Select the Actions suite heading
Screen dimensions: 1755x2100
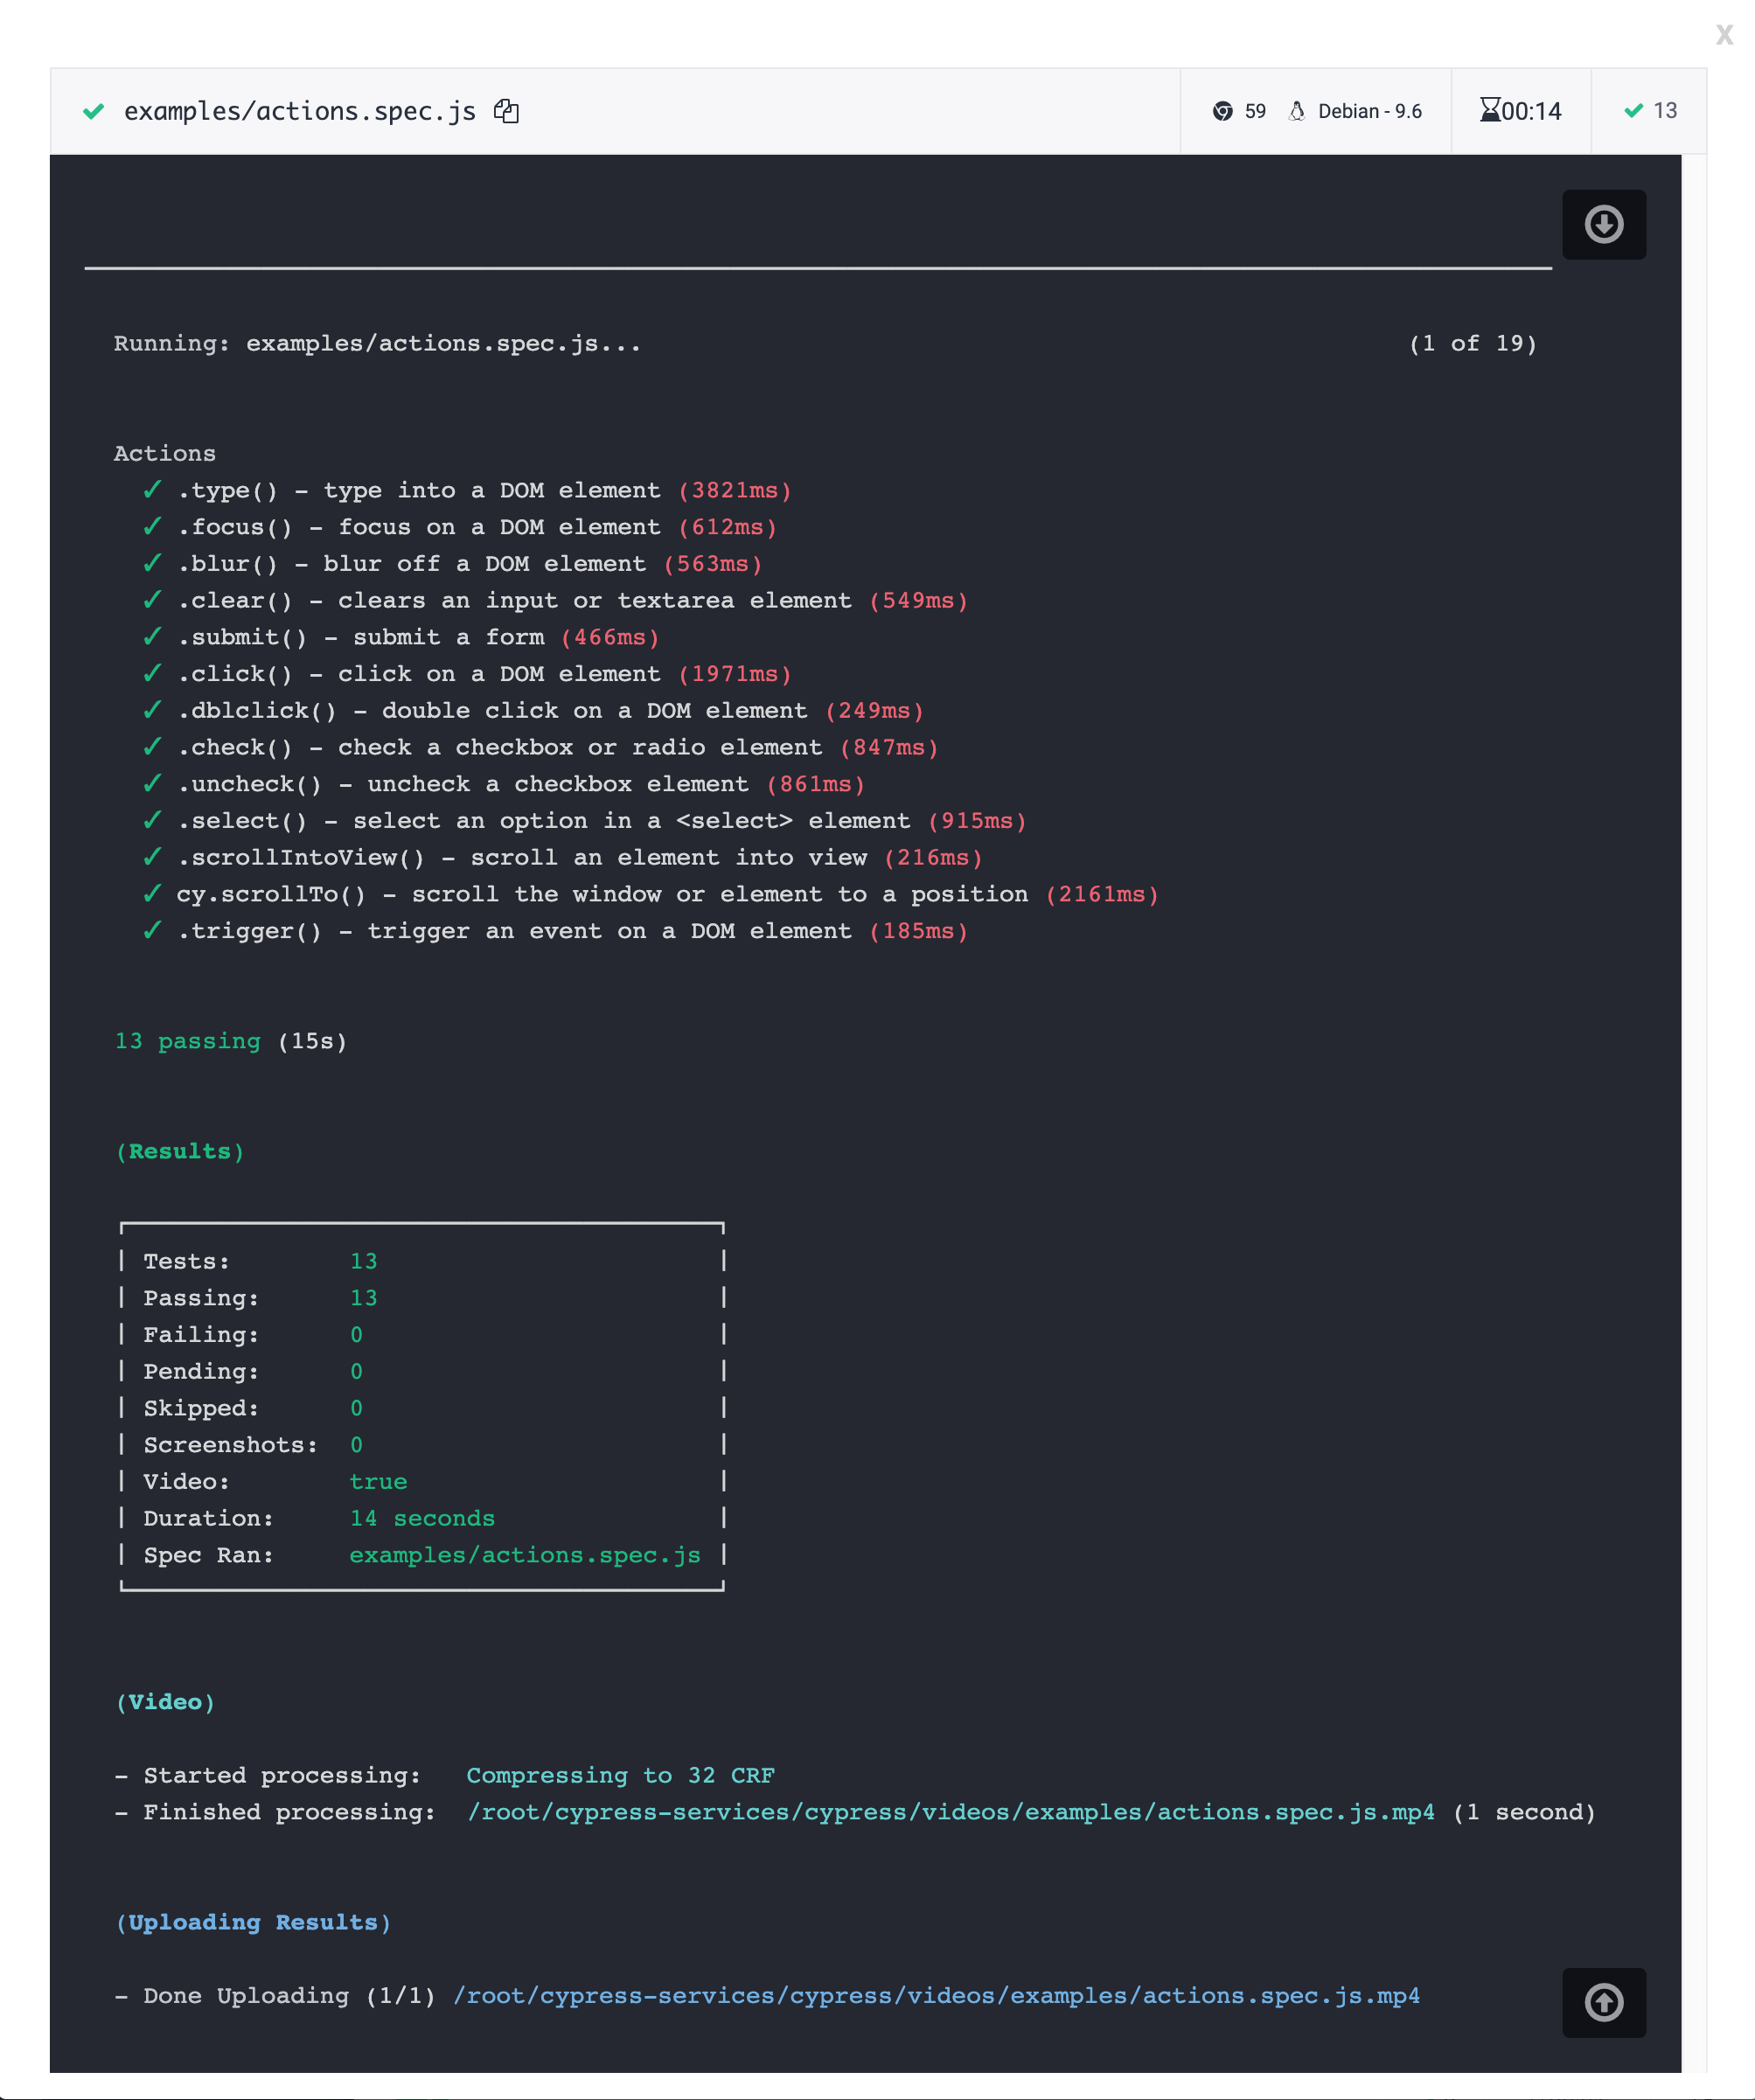(164, 452)
